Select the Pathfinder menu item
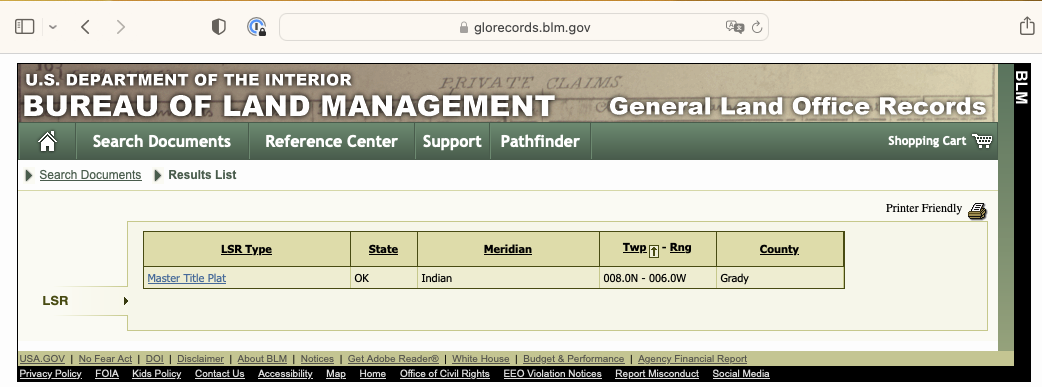The image size is (1042, 387). (540, 141)
